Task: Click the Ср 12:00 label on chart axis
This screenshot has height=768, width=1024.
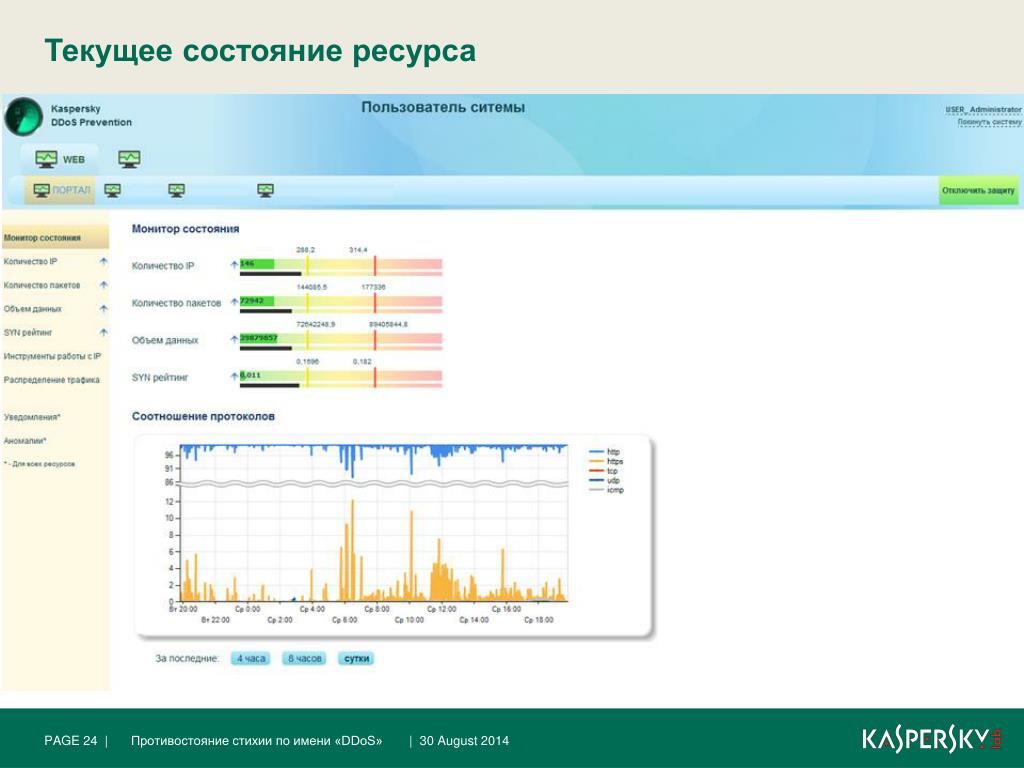Action: (x=442, y=609)
